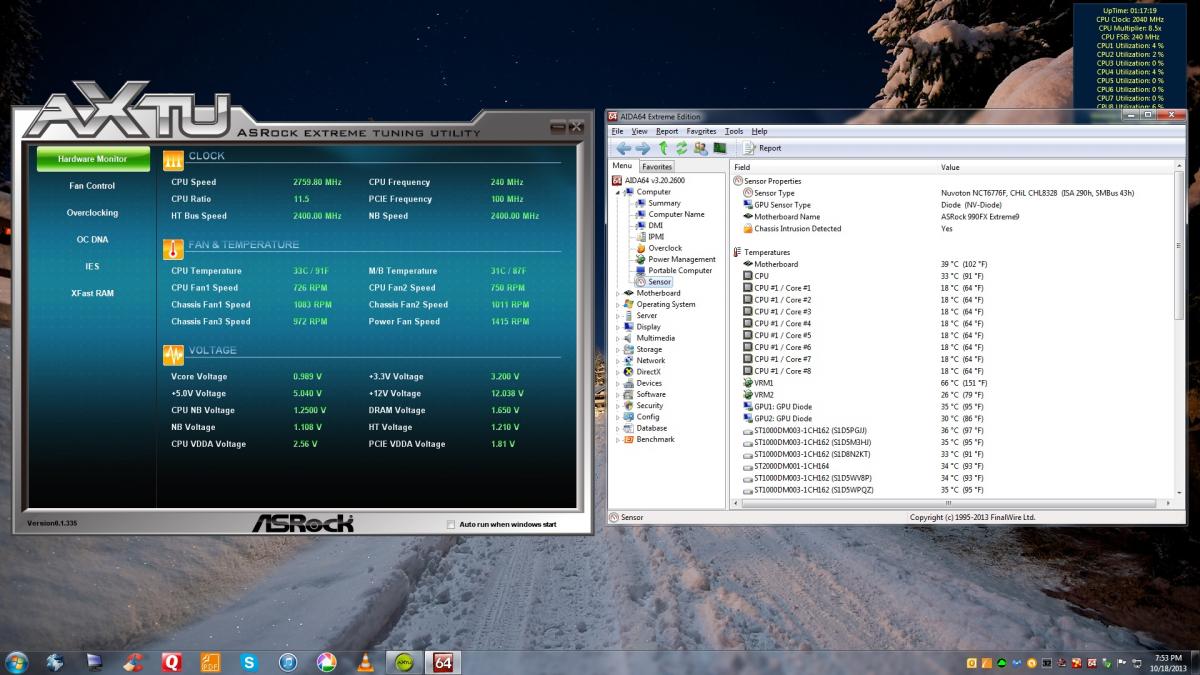Screen dimensions: 1200x675
Task: Open Overclocking in AXTU
Action: tap(93, 213)
